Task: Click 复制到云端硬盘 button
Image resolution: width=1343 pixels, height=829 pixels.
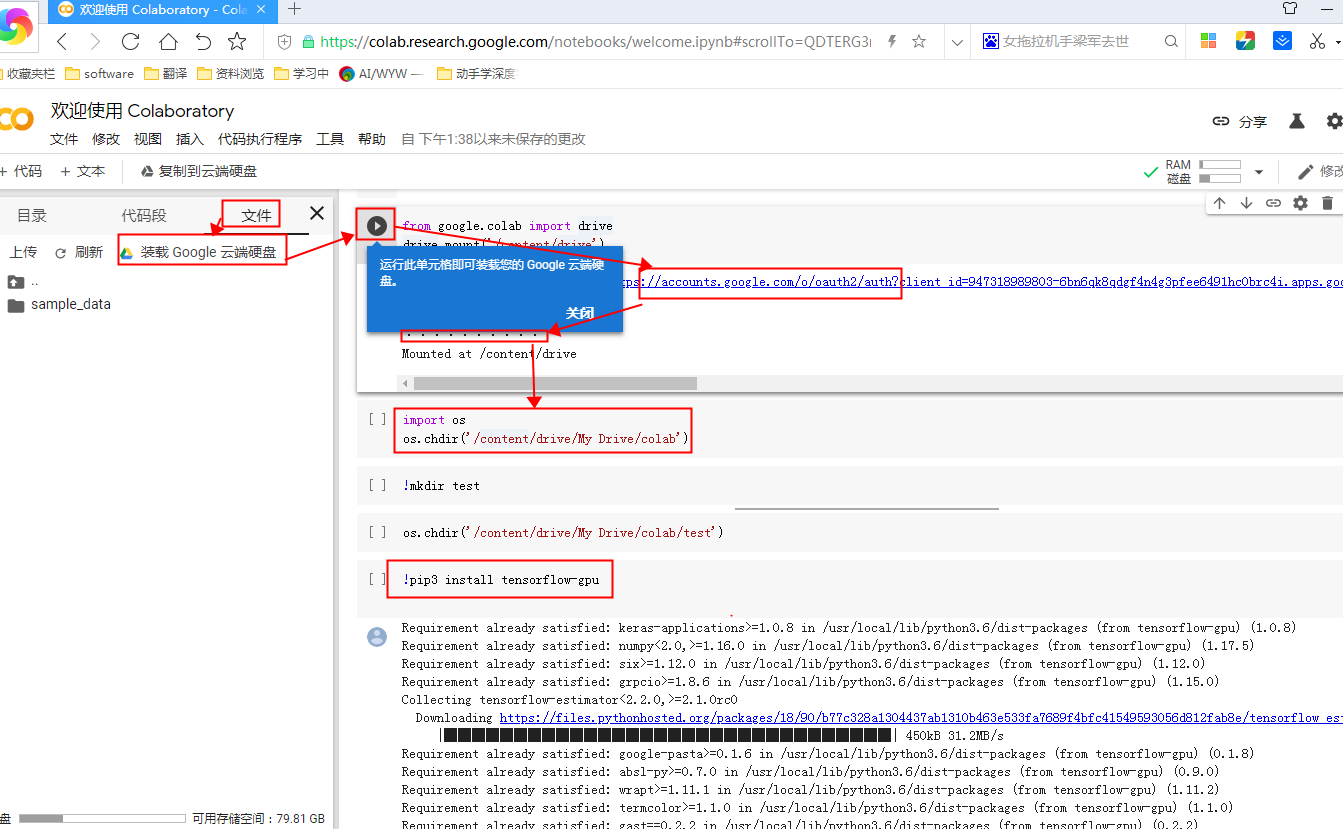Action: coord(199,171)
